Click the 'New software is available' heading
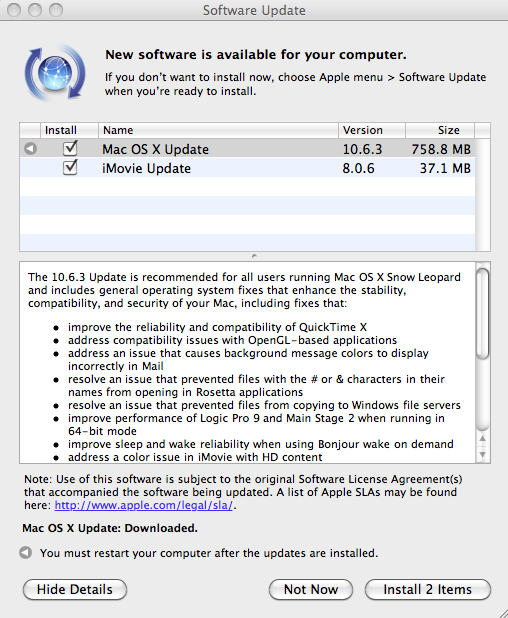Viewport: 508px width, 618px height. click(256, 54)
